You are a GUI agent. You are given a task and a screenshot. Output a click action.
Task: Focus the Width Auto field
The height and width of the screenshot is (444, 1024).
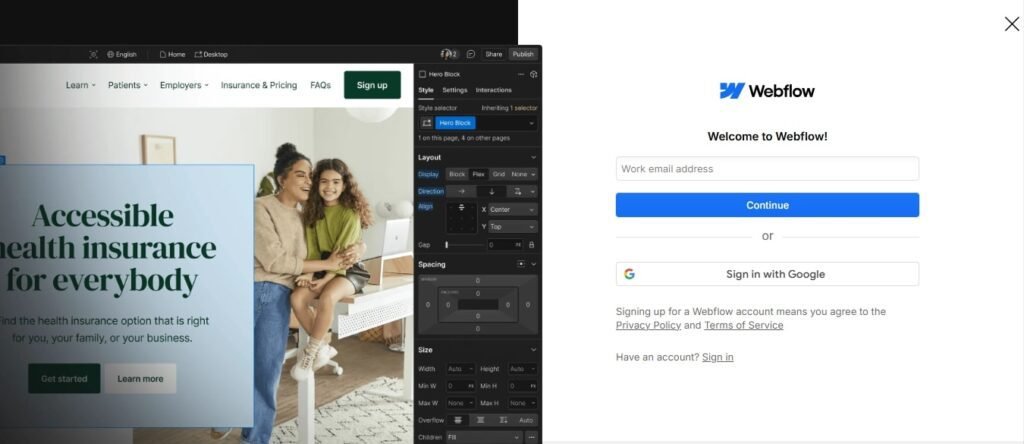pyautogui.click(x=460, y=369)
